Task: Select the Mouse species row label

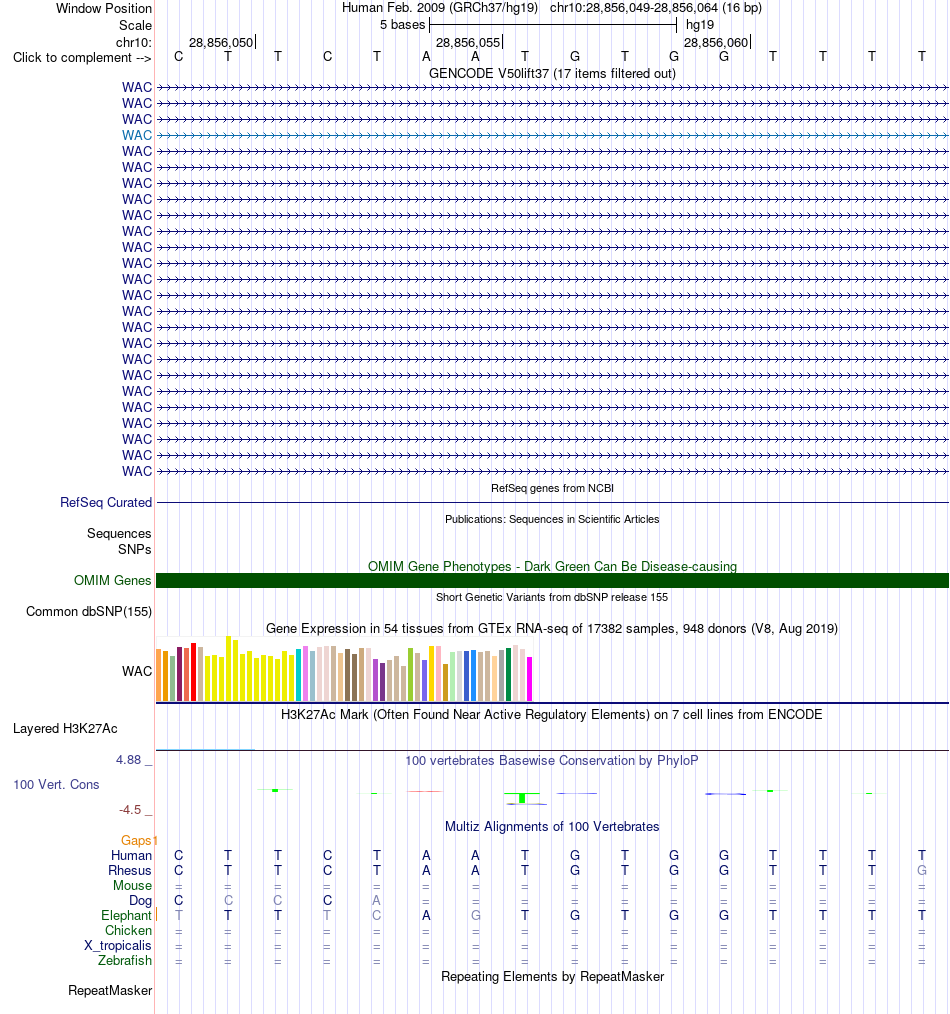Action: (133, 885)
